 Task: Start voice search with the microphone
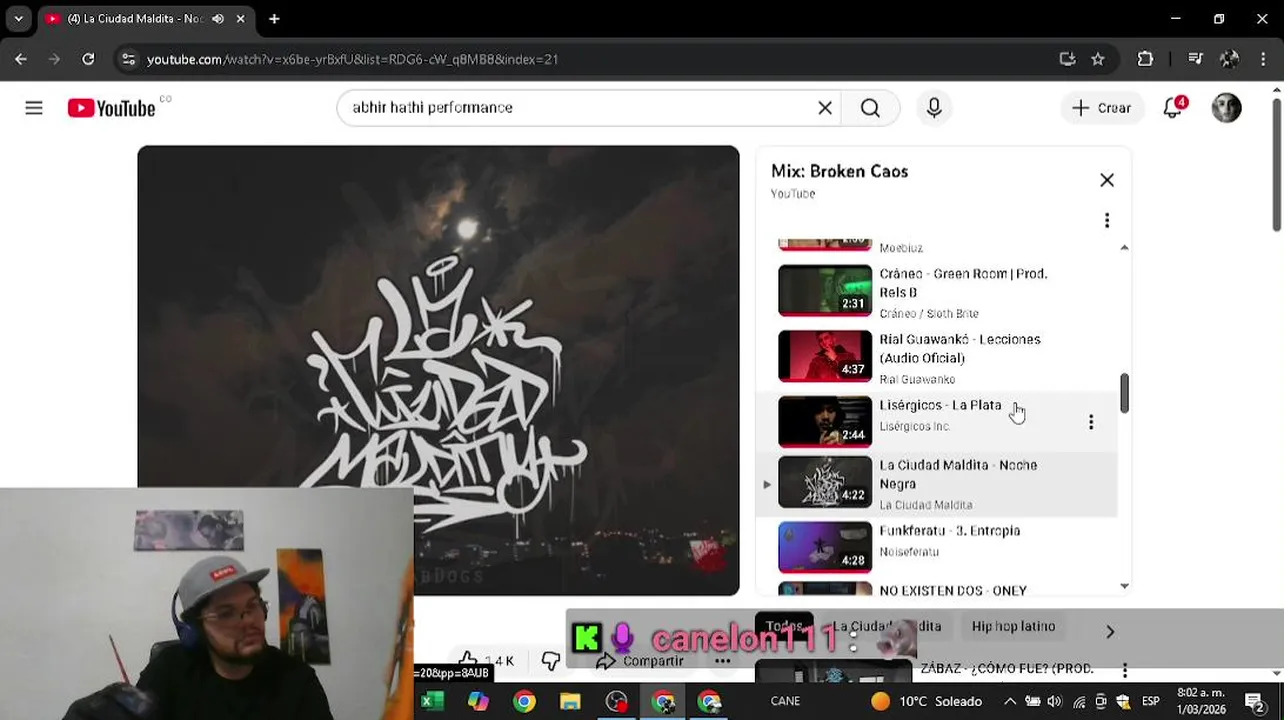click(x=934, y=108)
